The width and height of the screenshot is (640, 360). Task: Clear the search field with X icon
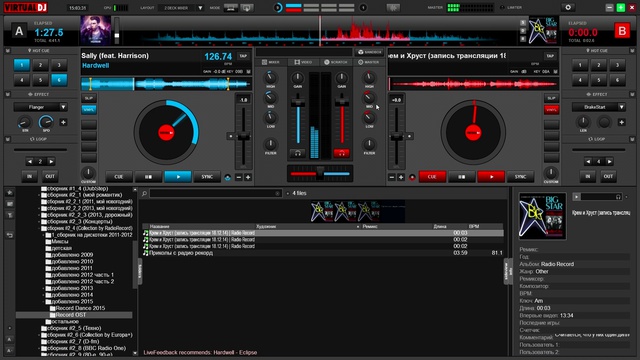coord(277,193)
